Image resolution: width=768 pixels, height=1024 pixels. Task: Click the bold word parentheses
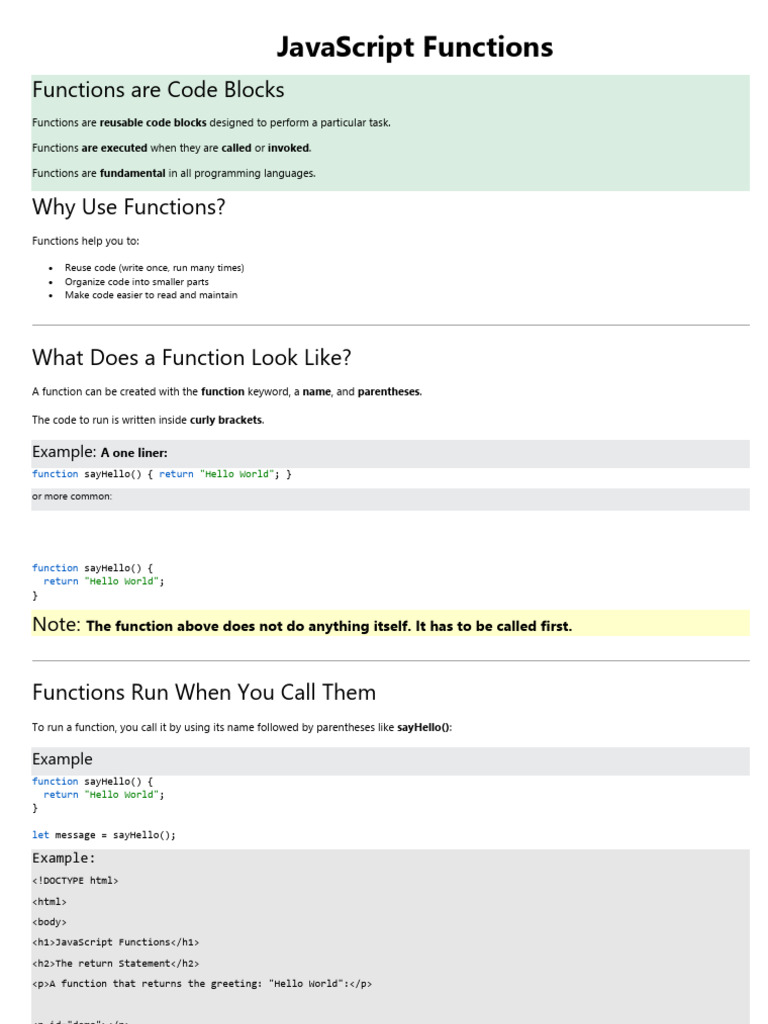tap(389, 392)
